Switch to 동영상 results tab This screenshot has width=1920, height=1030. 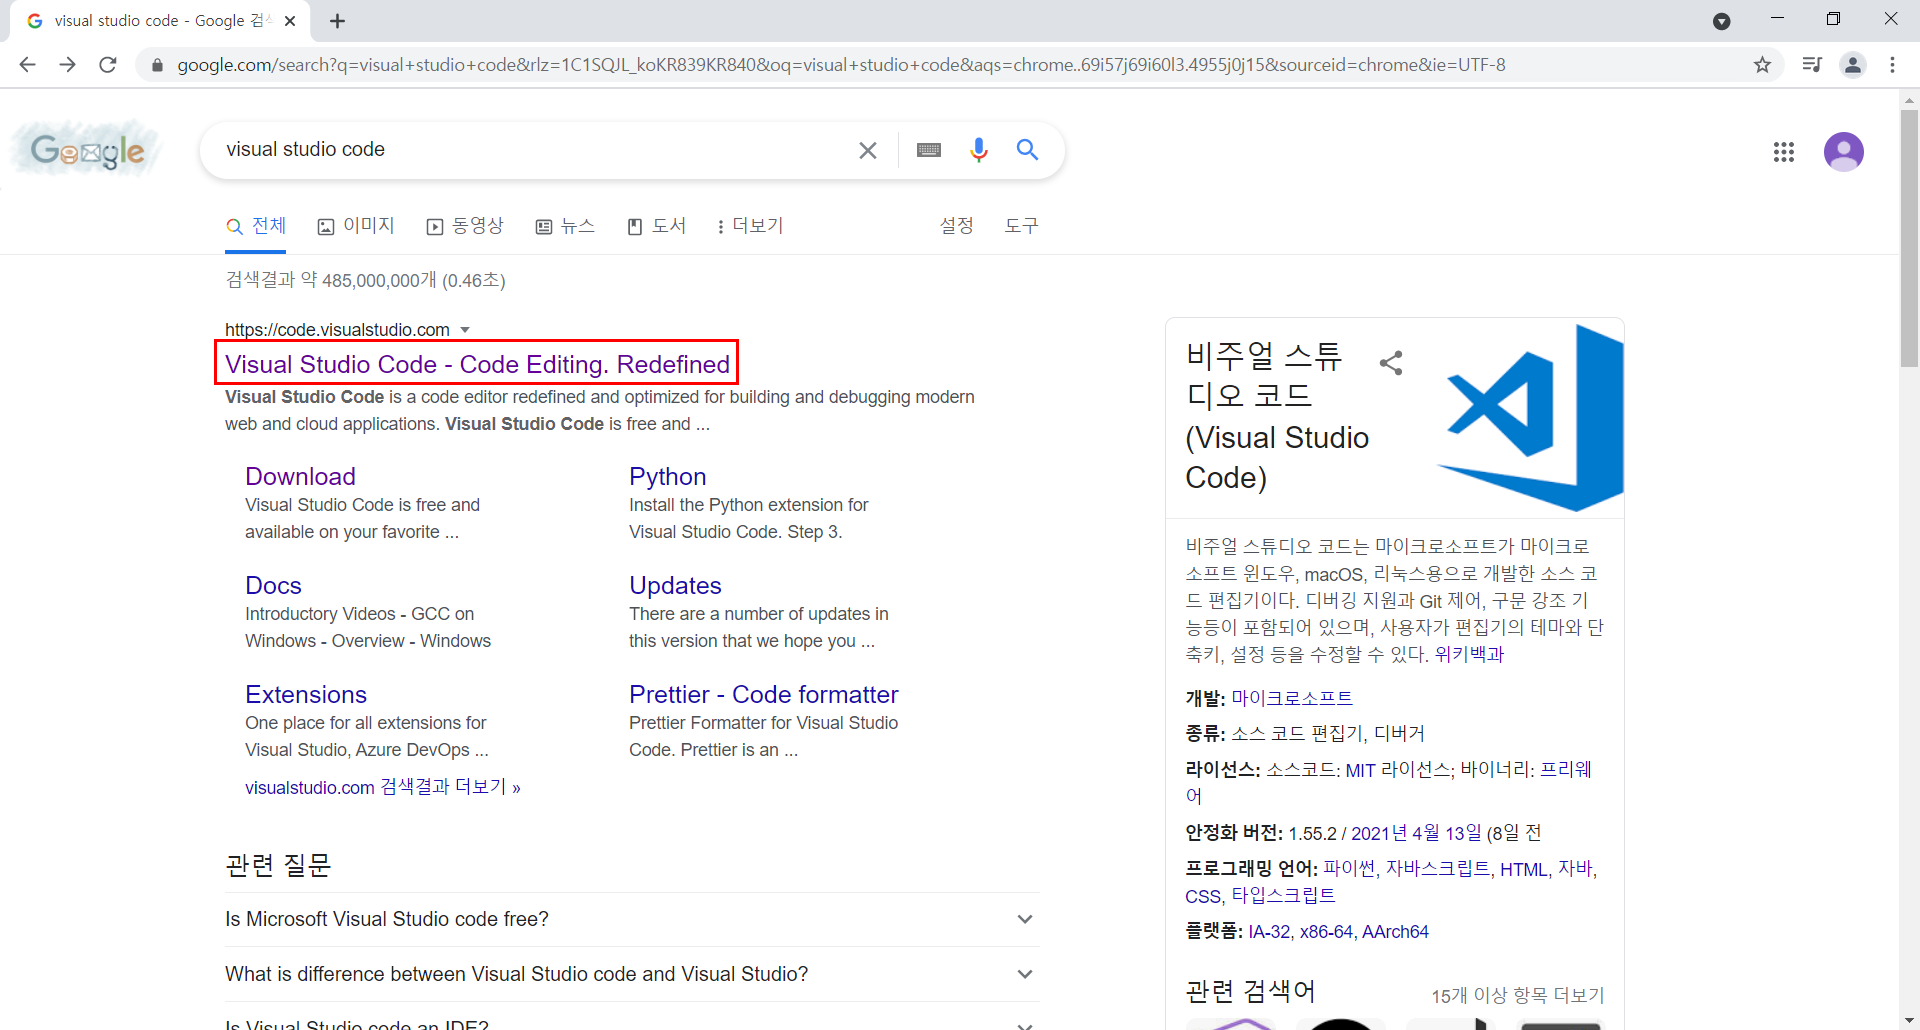(465, 226)
